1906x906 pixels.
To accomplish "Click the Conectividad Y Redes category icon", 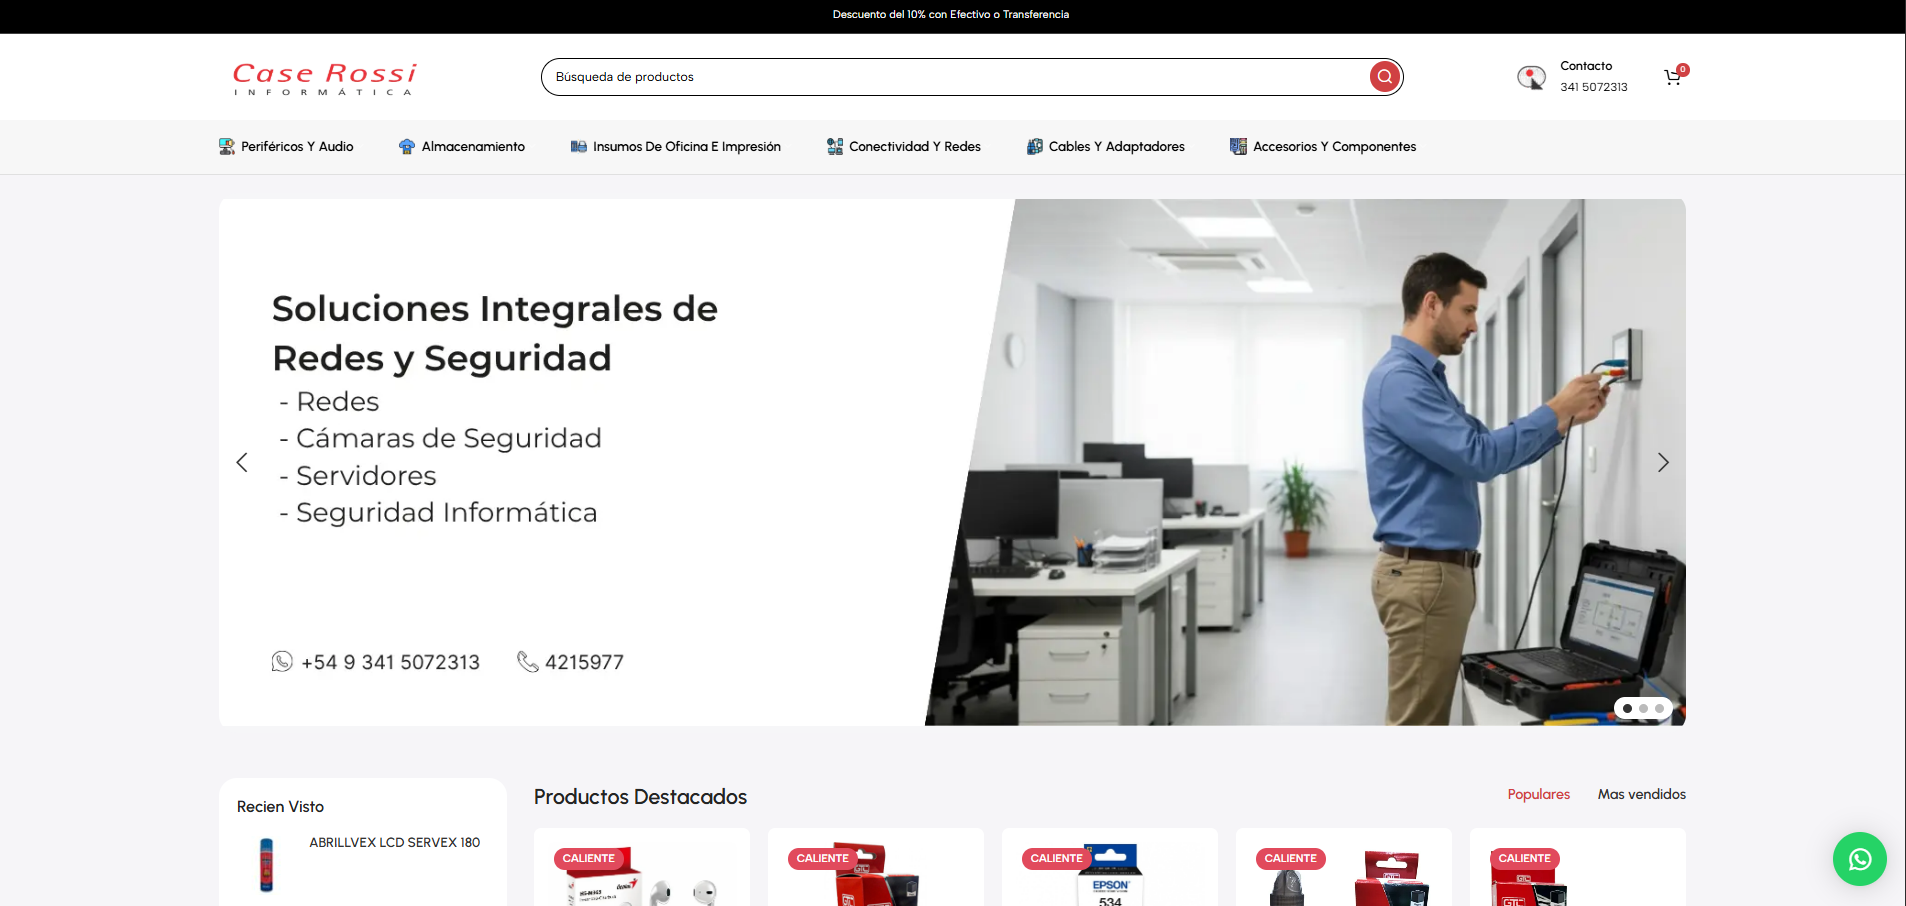I will pos(835,147).
